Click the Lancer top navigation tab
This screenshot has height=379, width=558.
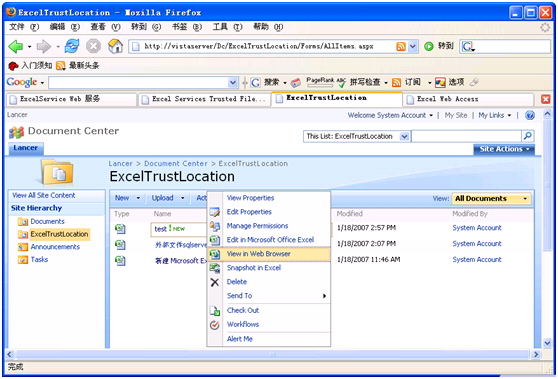(26, 148)
